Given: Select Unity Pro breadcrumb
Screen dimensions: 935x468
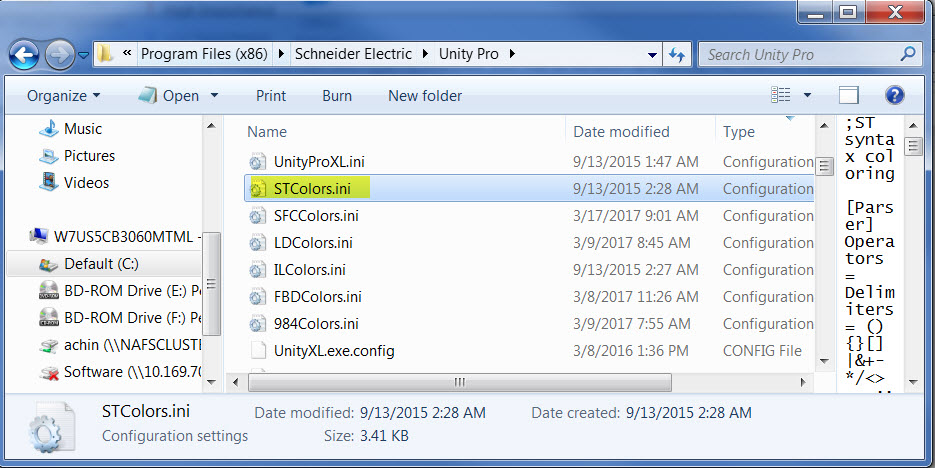Looking at the screenshot, I should [469, 54].
